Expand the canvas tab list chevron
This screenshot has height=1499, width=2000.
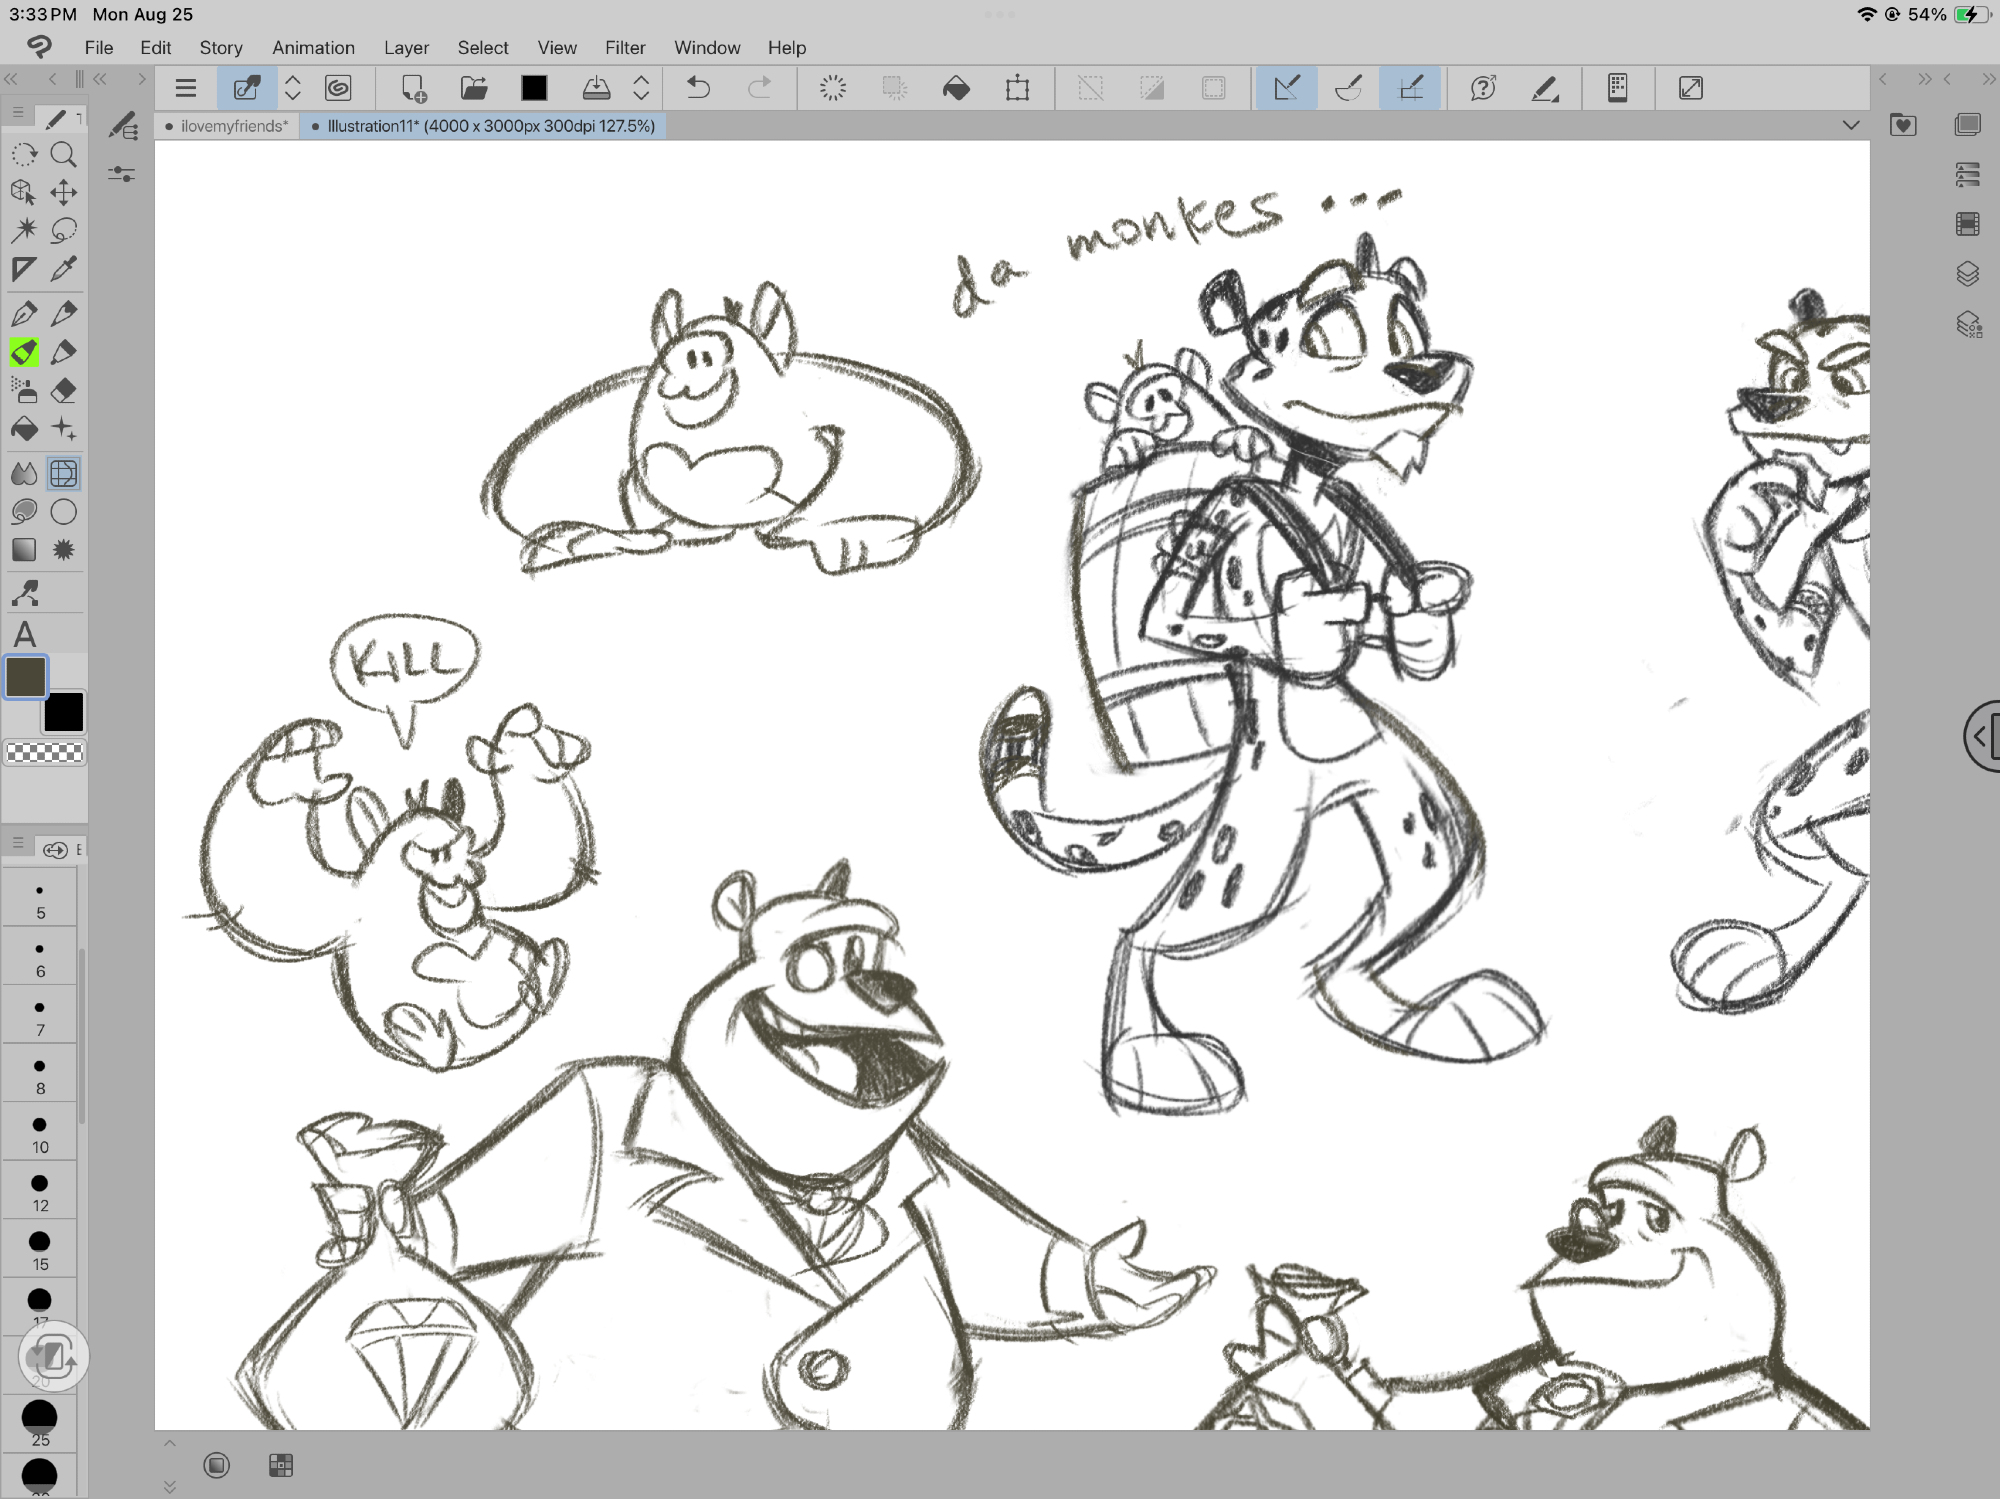(x=1851, y=126)
